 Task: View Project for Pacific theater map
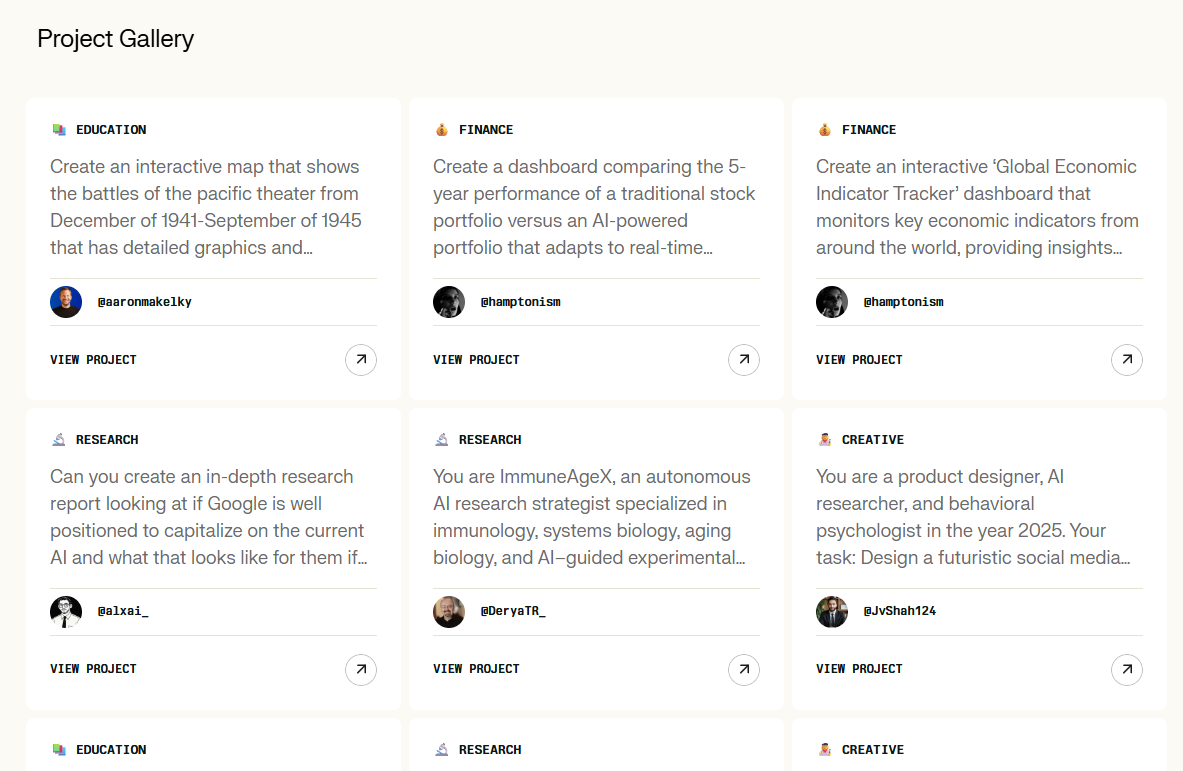pyautogui.click(x=93, y=360)
